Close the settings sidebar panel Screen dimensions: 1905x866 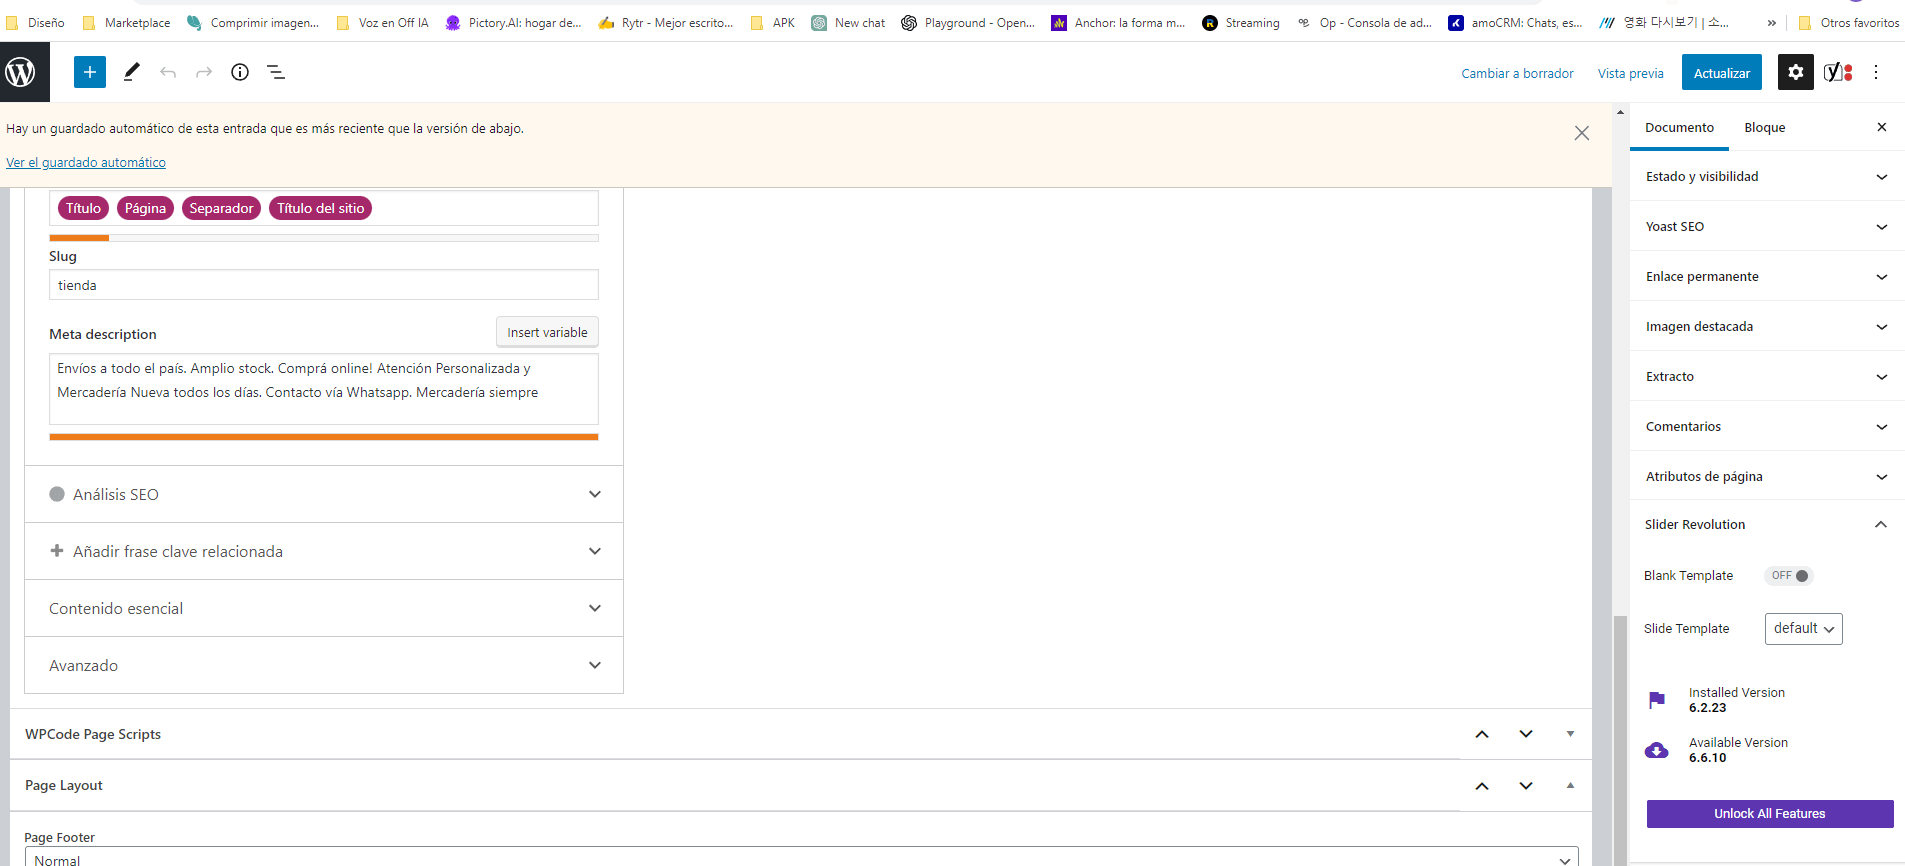pos(1882,127)
